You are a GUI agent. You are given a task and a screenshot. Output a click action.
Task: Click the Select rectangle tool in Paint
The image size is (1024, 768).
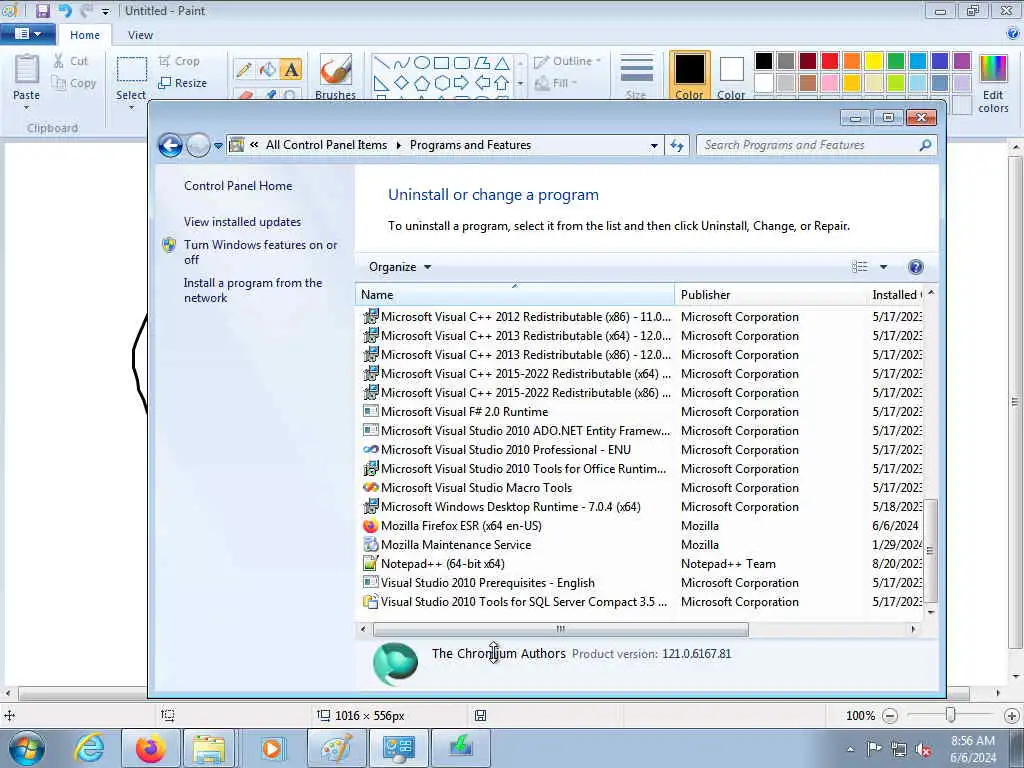point(131,71)
